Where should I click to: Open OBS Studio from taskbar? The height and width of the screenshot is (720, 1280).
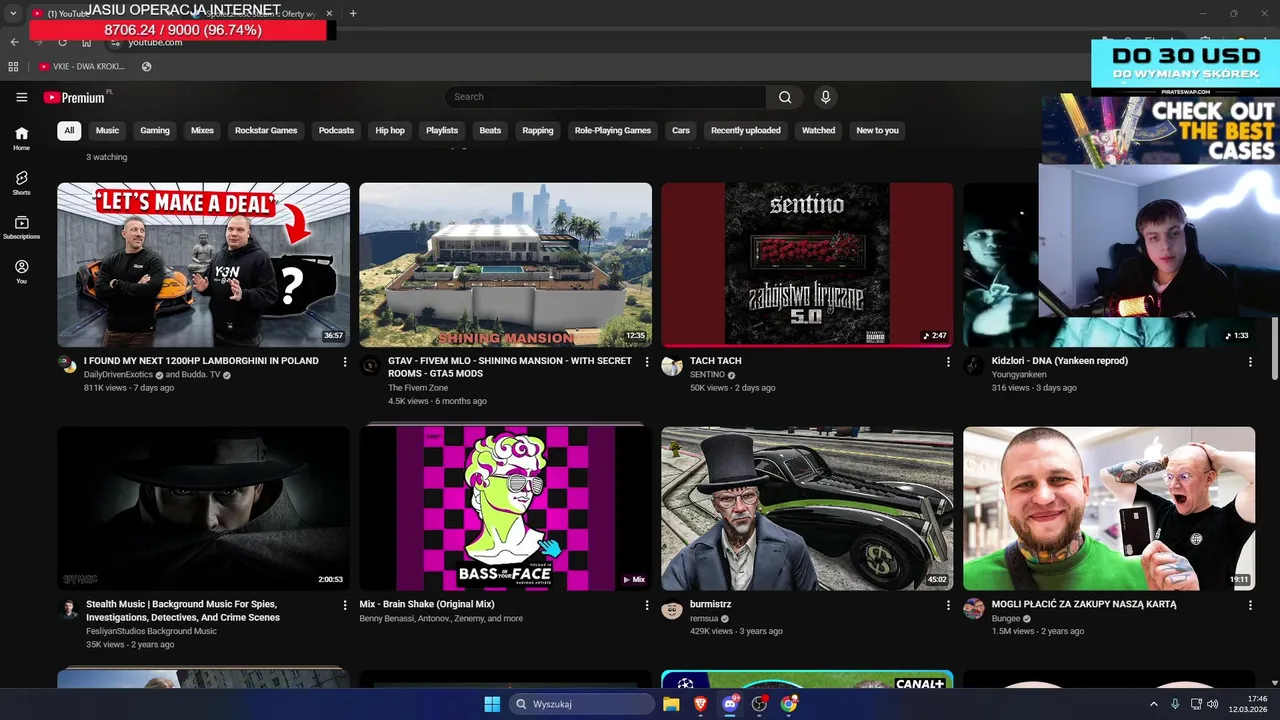click(x=759, y=704)
